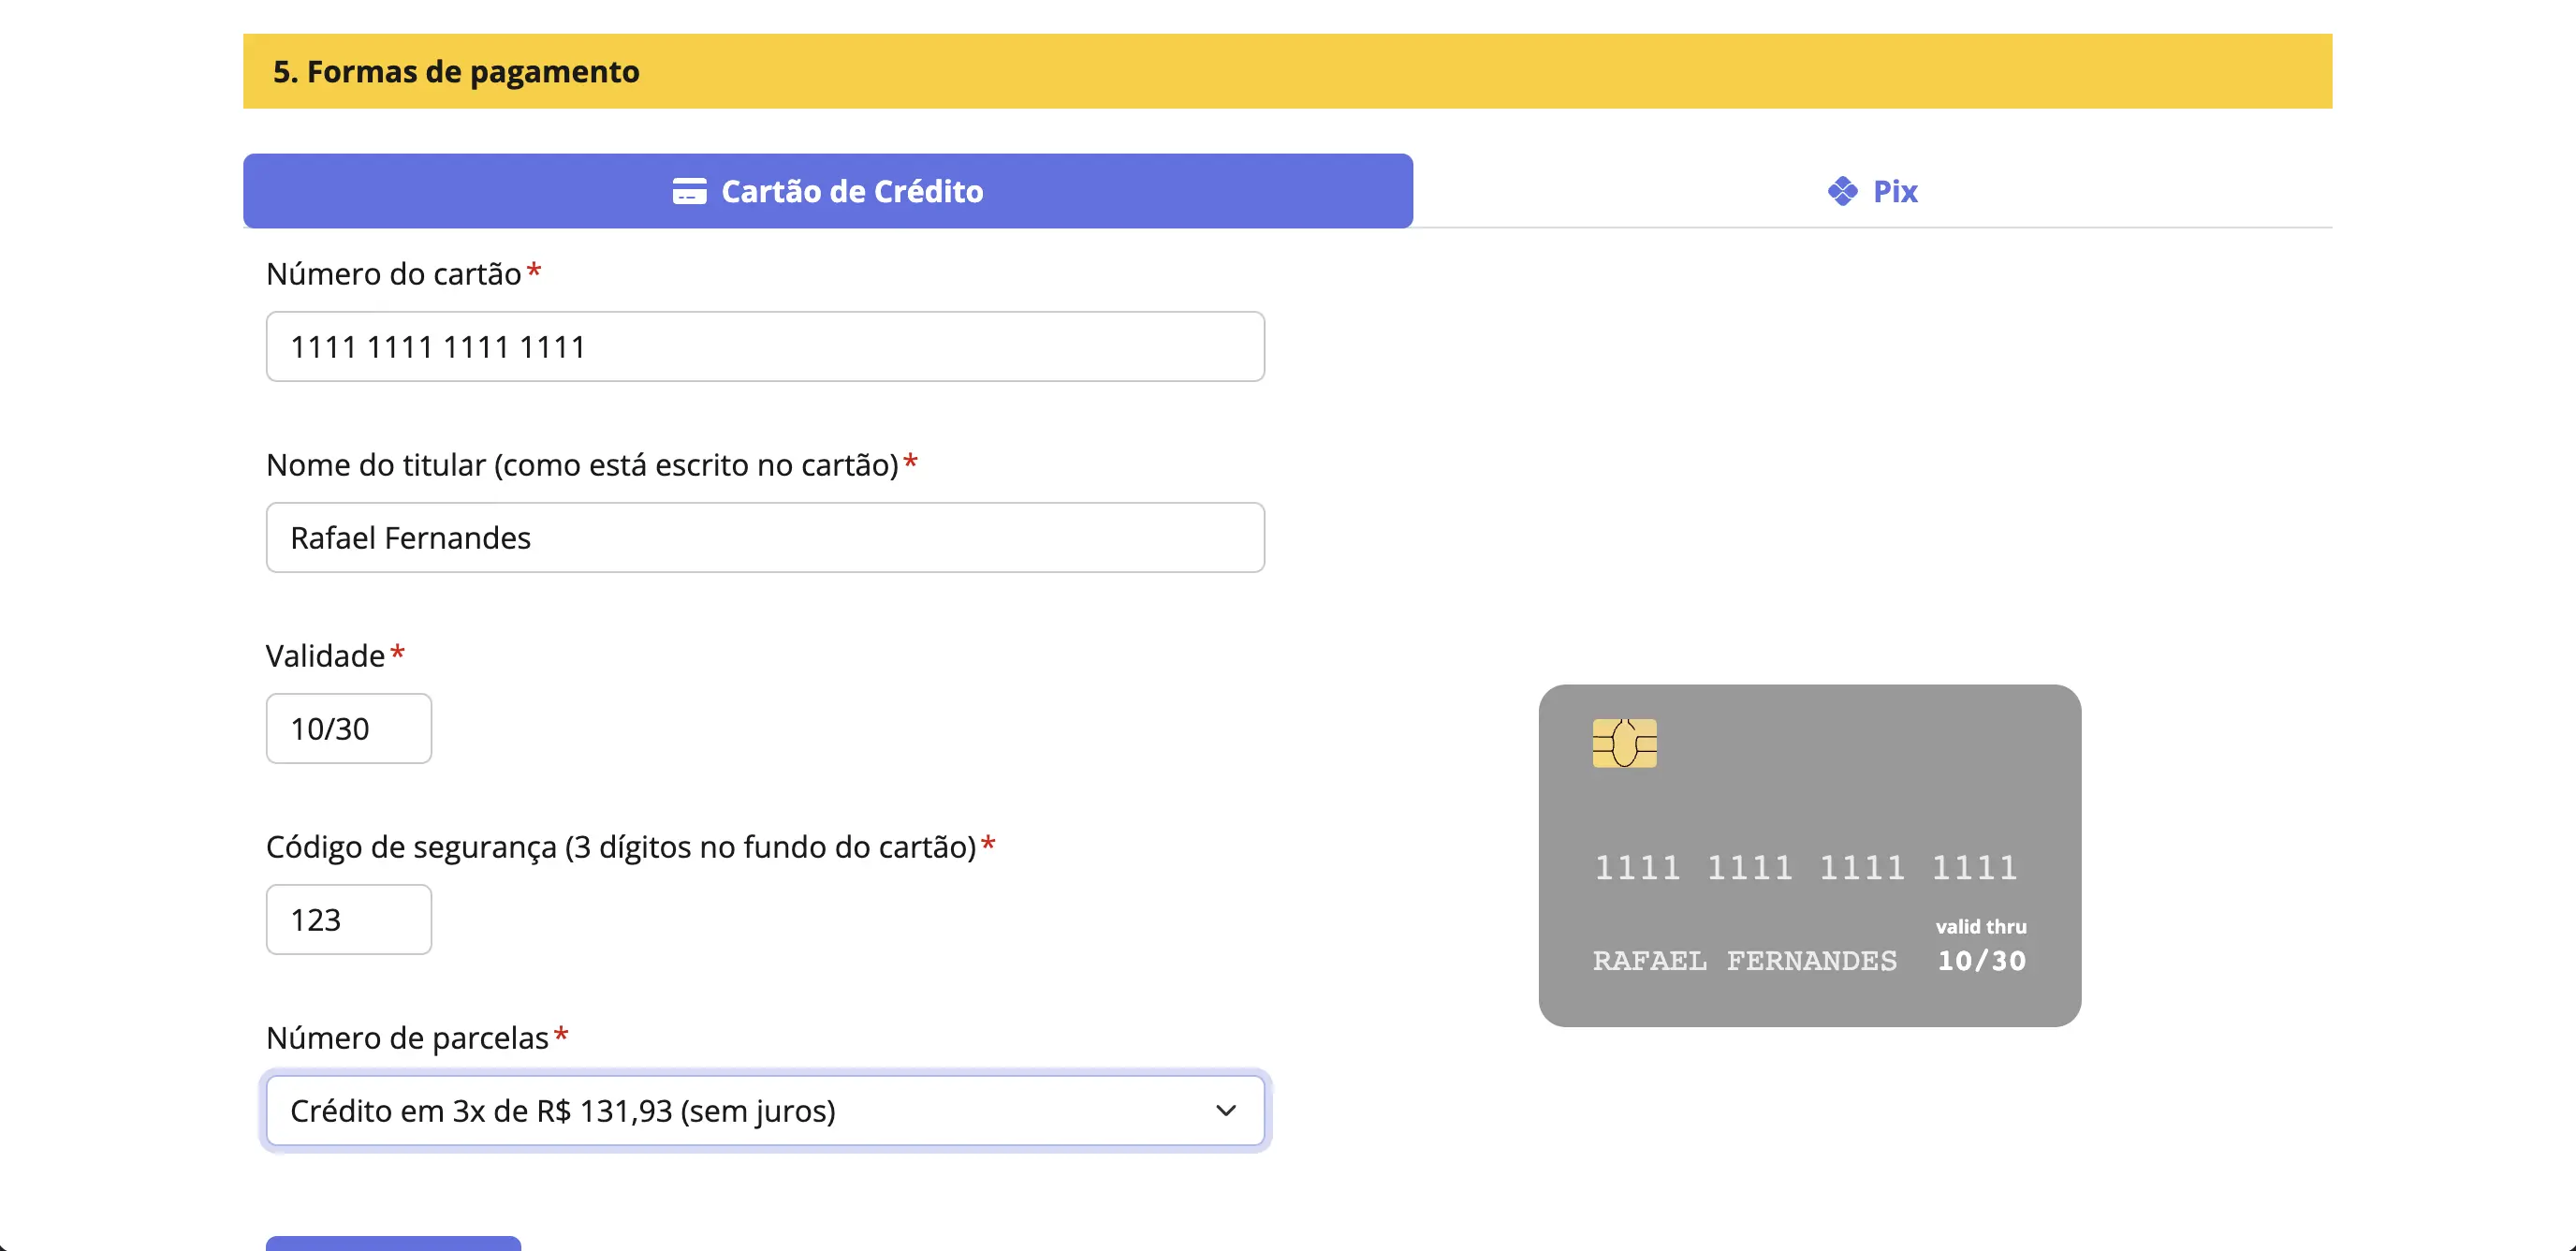Click the red asterisk next to Validade
The width and height of the screenshot is (2576, 1251).
398,653
